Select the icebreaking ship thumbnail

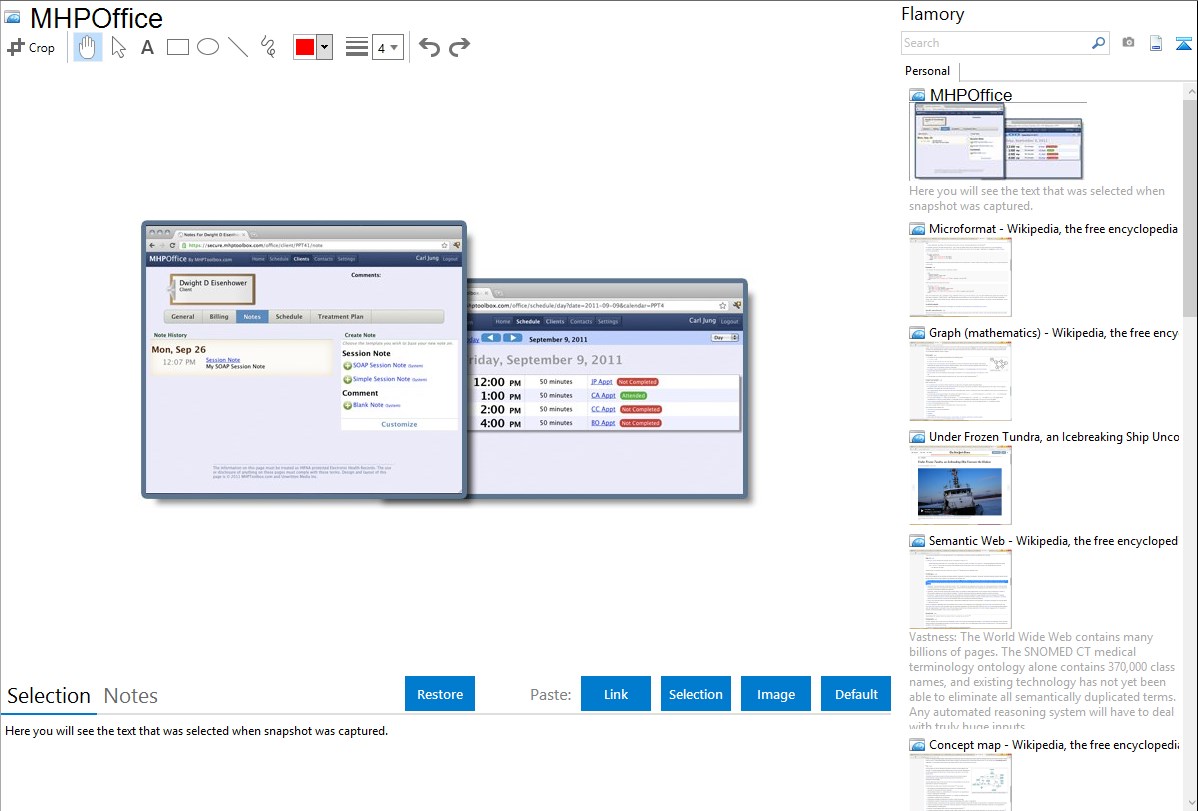pyautogui.click(x=960, y=485)
